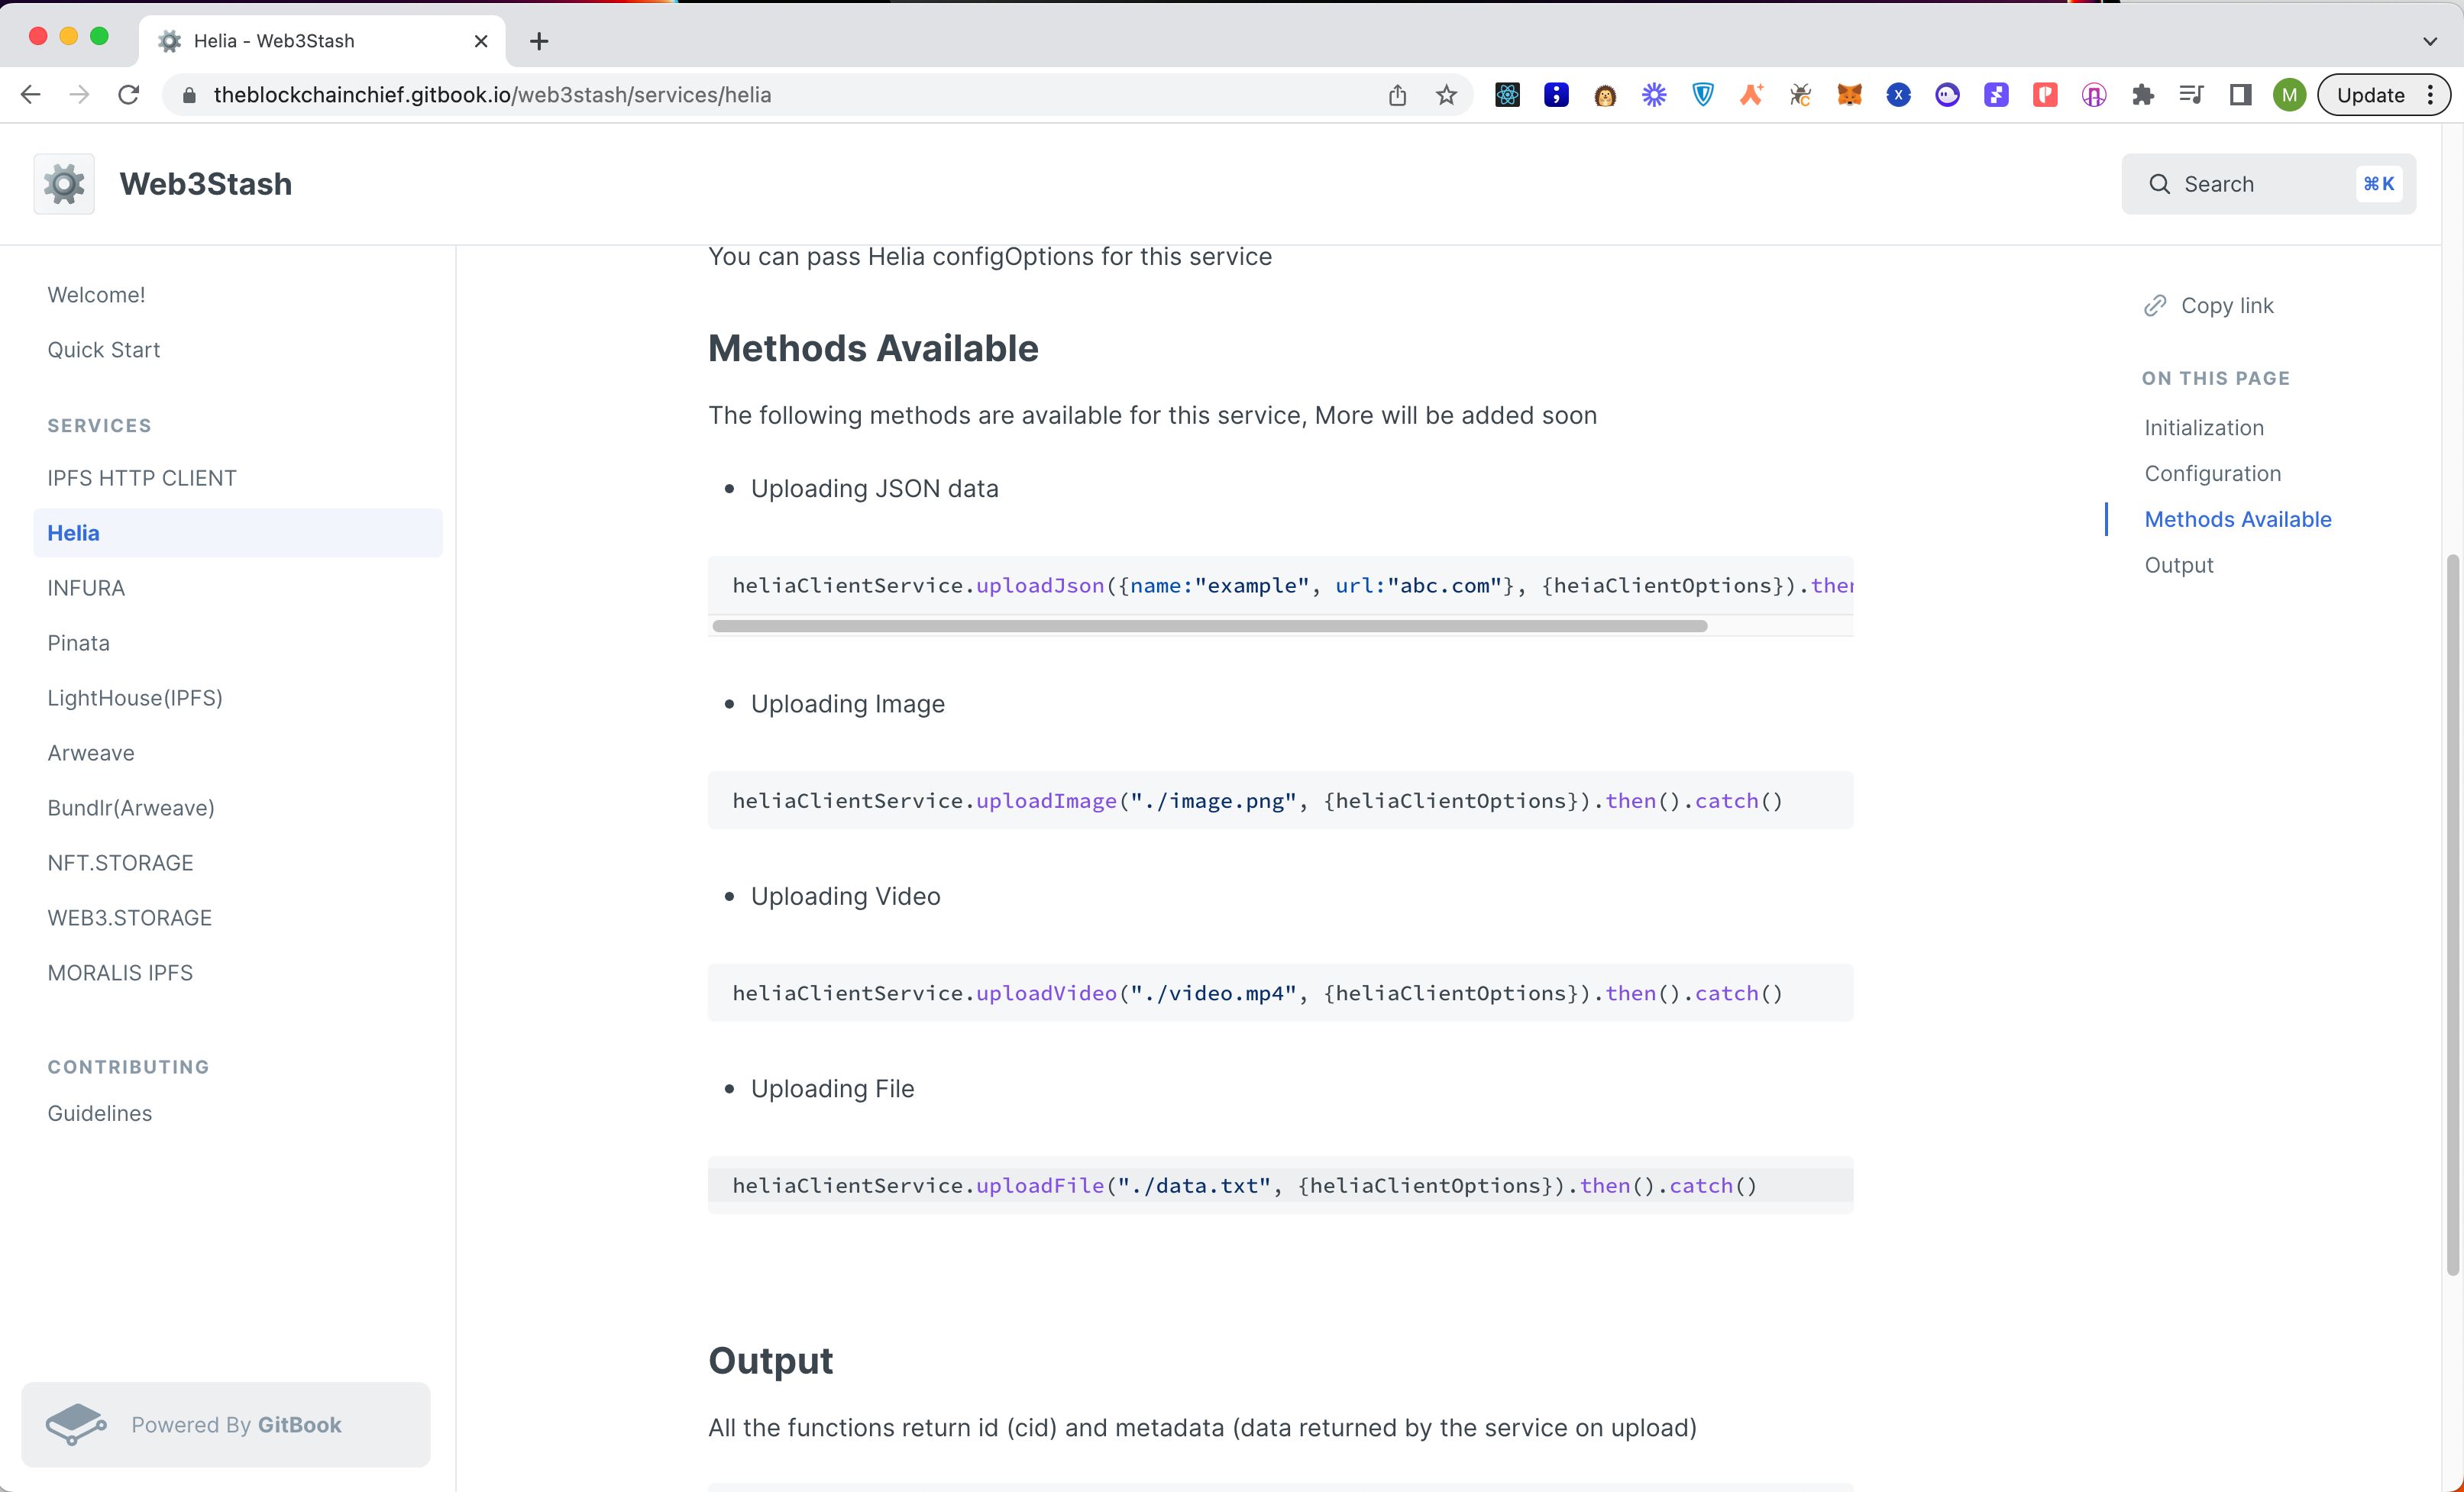
Task: Open the React Developer Tools extension
Action: click(x=1507, y=95)
